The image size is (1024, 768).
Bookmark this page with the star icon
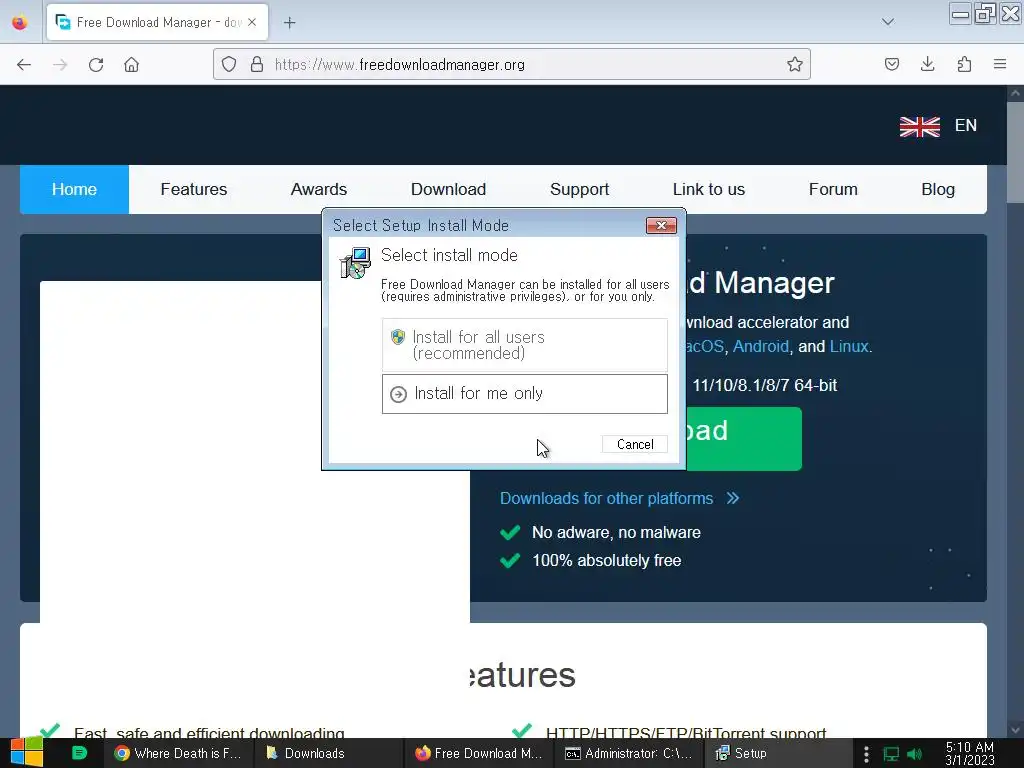(795, 65)
